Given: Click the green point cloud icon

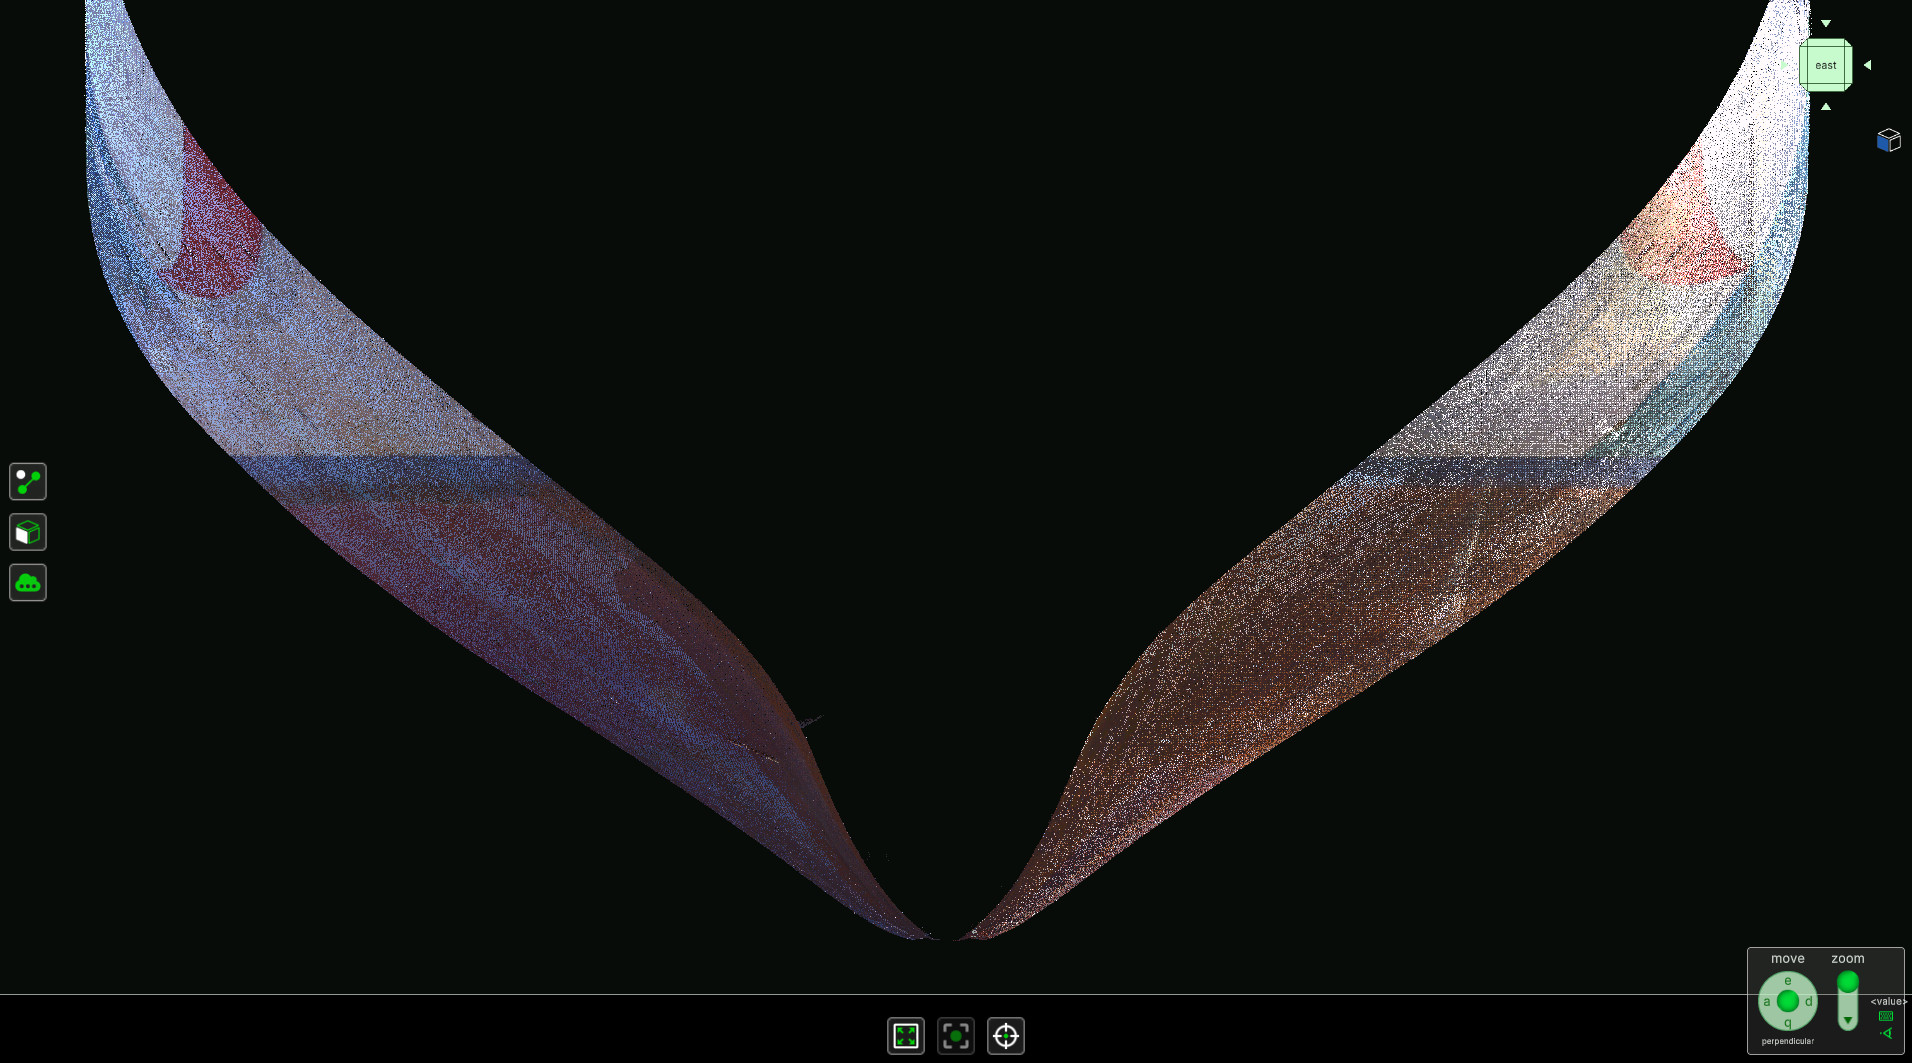Looking at the screenshot, I should point(28,583).
